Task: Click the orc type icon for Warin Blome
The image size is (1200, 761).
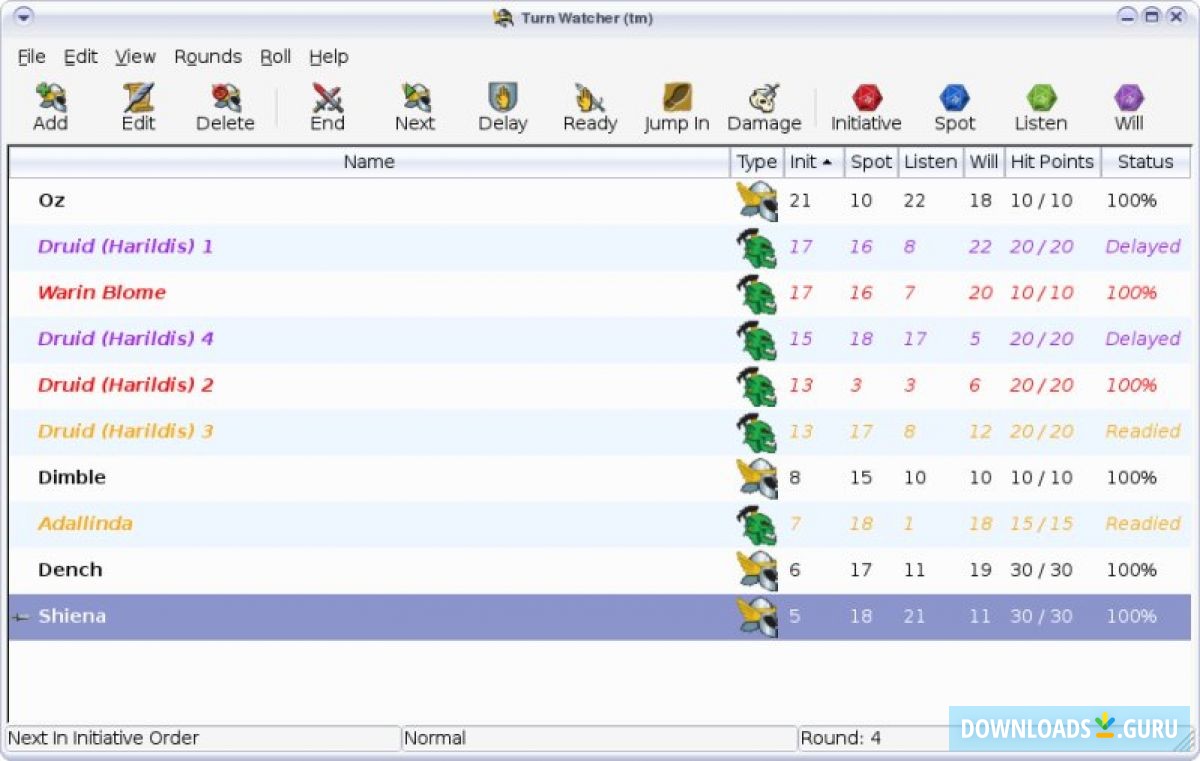Action: tap(757, 293)
